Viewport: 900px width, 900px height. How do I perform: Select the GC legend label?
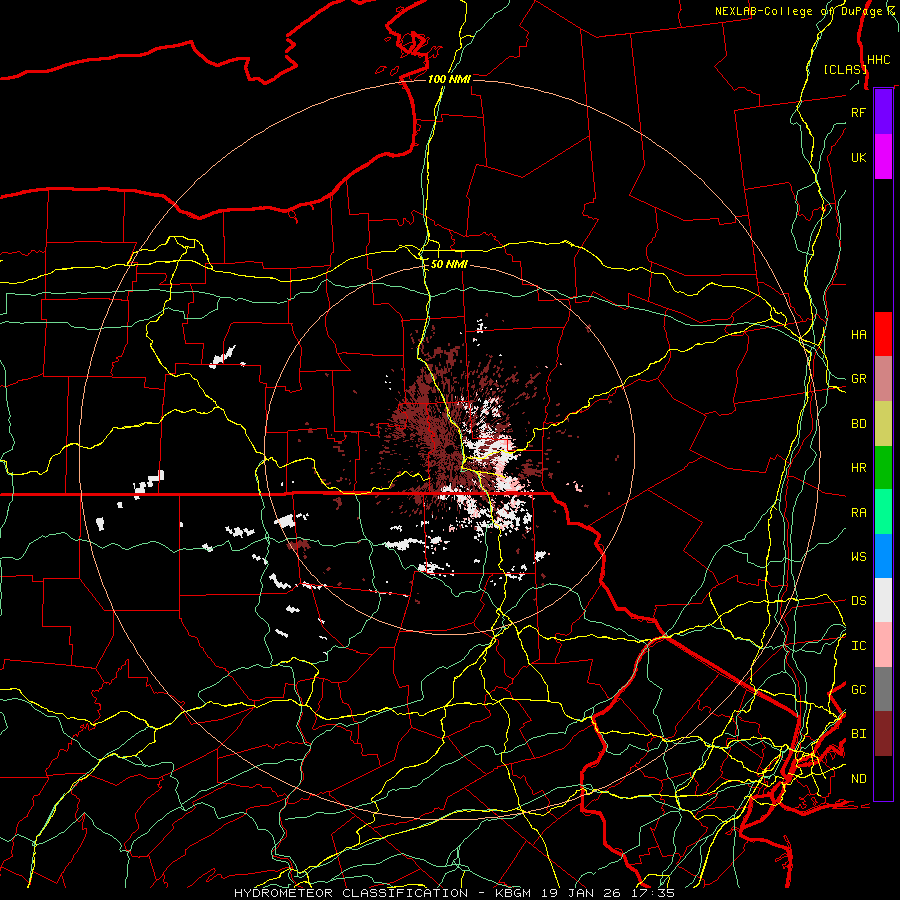click(858, 690)
